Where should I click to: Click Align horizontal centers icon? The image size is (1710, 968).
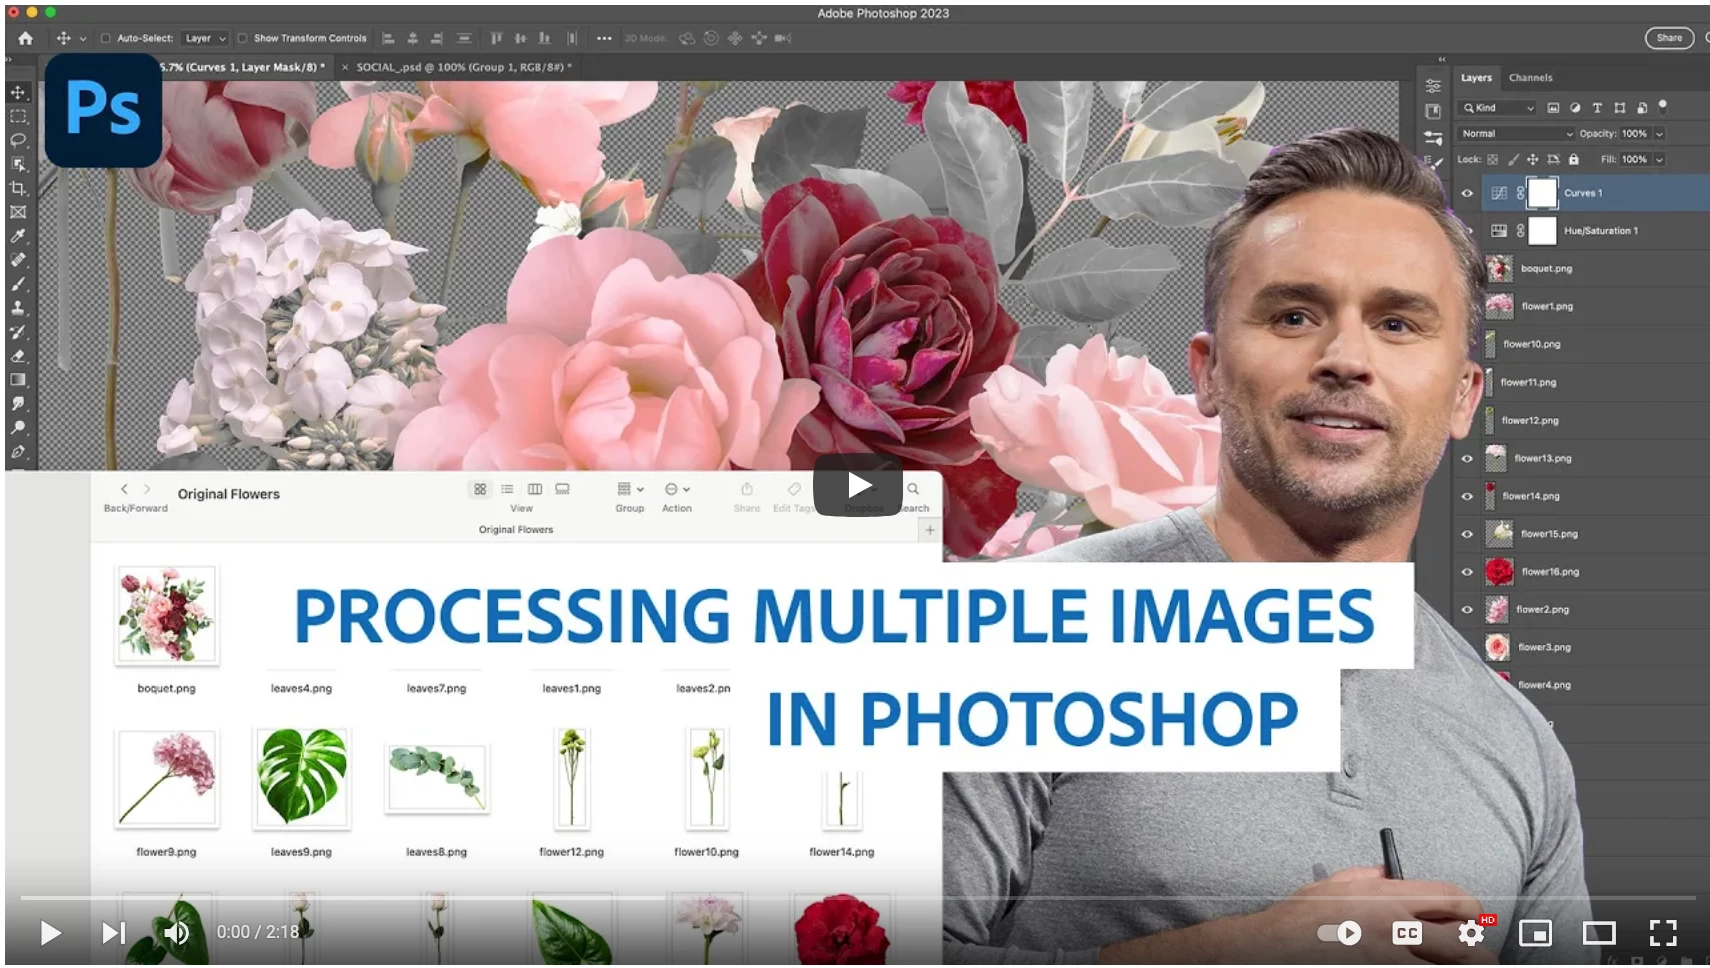(413, 38)
